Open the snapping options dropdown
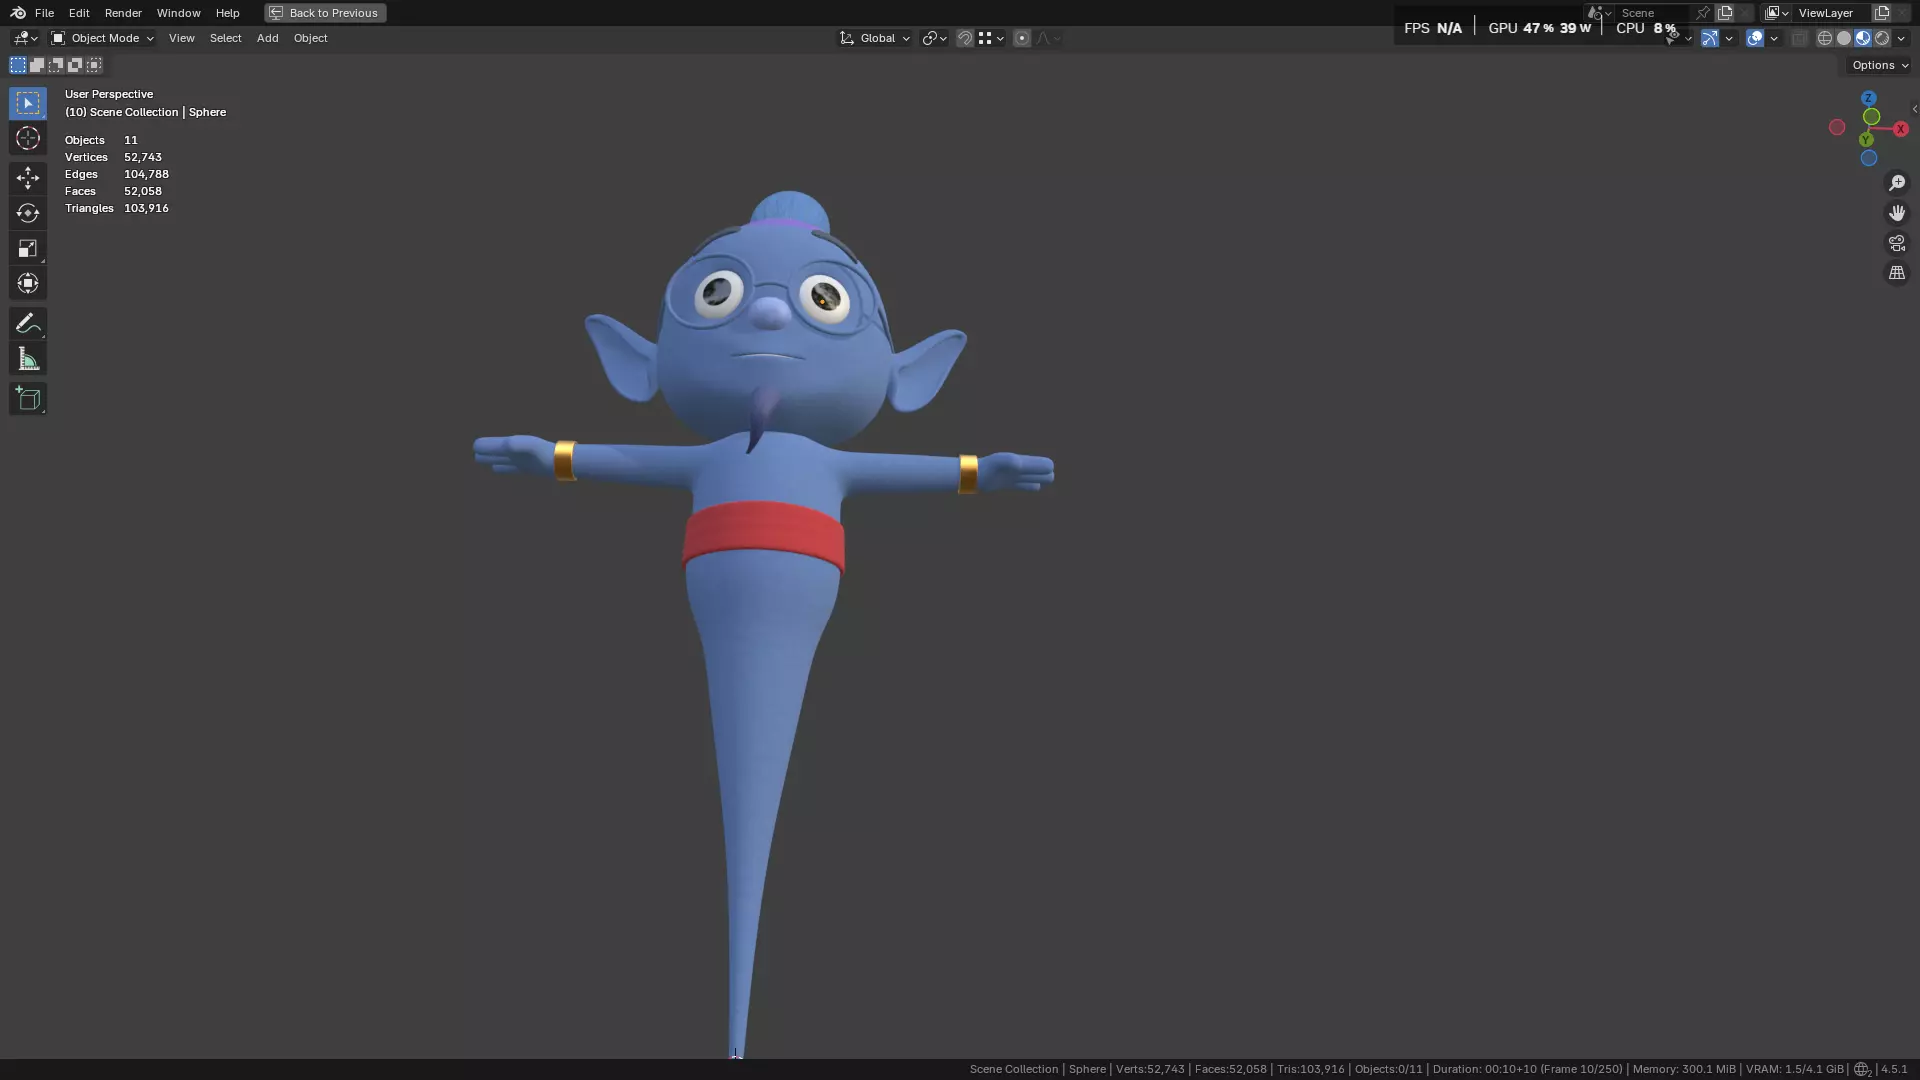 [x=992, y=38]
